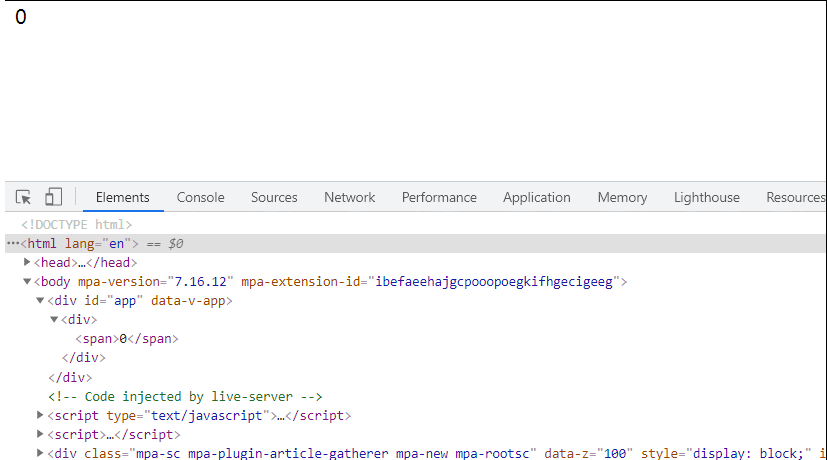This screenshot has height=460, width=827.
Task: Select the span element containing 0
Action: pyautogui.click(x=127, y=339)
